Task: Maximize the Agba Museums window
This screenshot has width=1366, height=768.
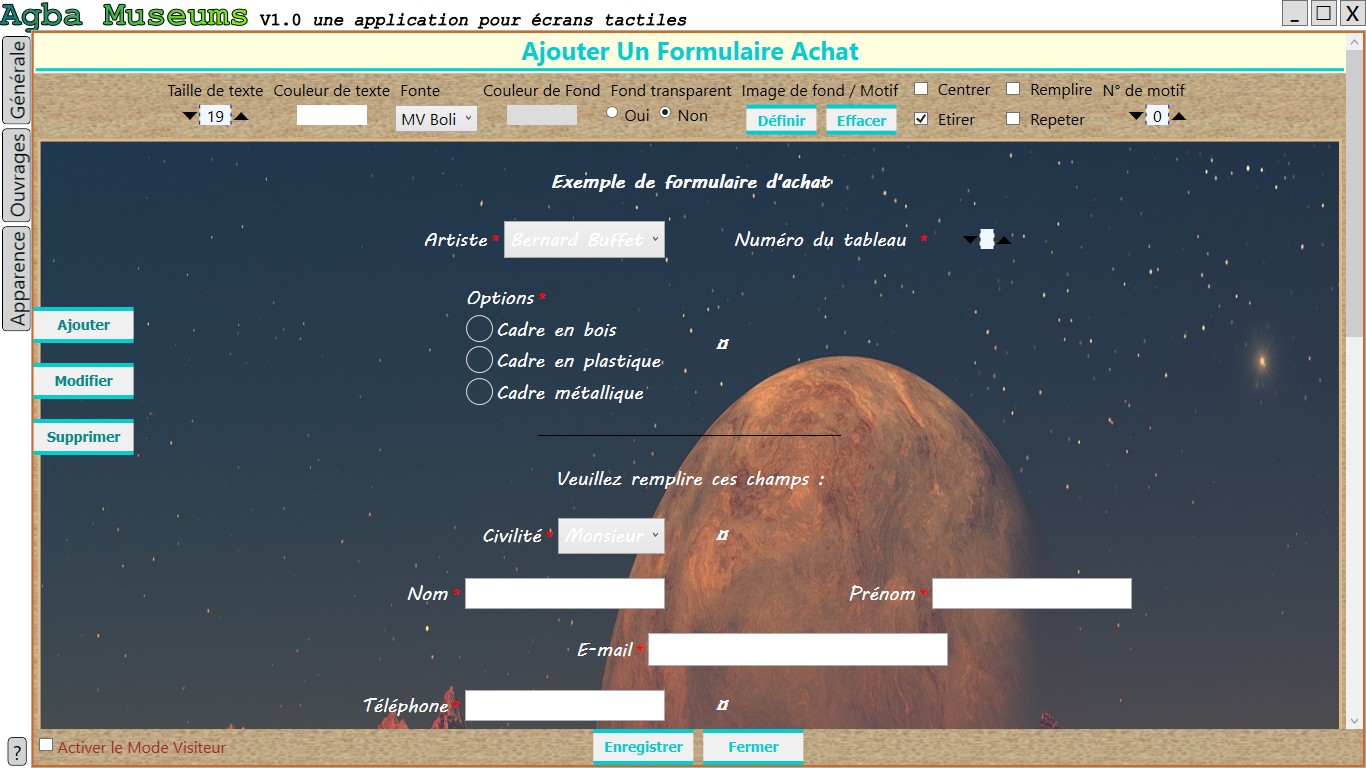Action: [x=1323, y=13]
